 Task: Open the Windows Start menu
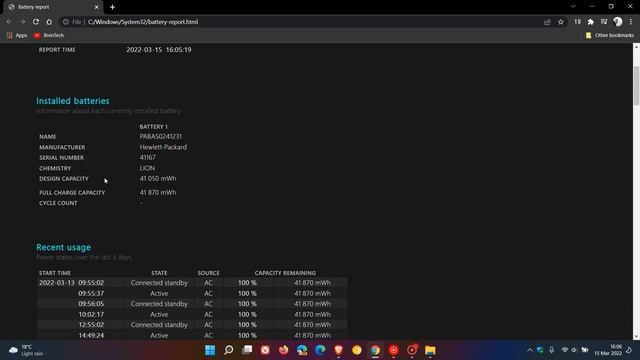210,350
